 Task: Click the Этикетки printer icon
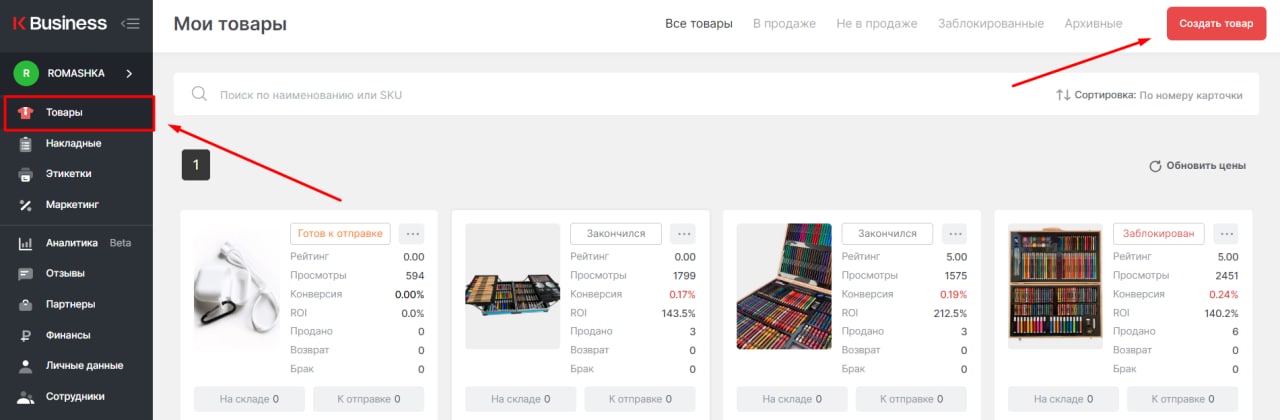[26, 174]
